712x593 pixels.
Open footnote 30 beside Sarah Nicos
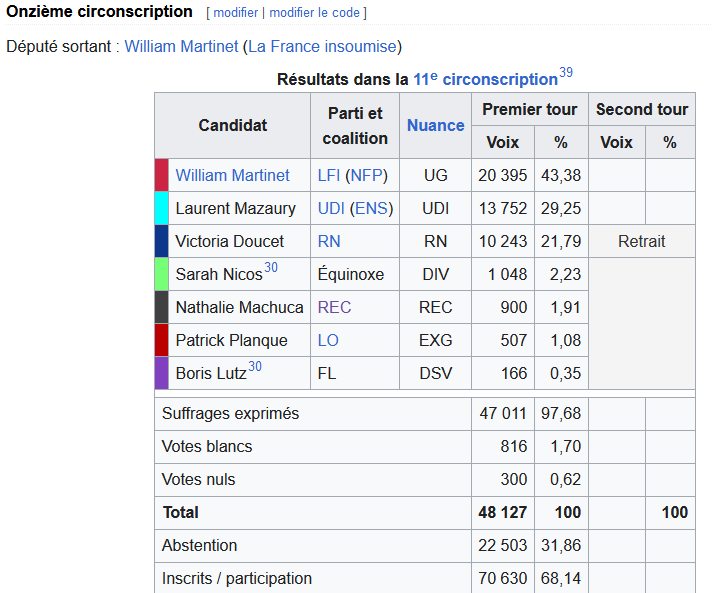(x=271, y=267)
